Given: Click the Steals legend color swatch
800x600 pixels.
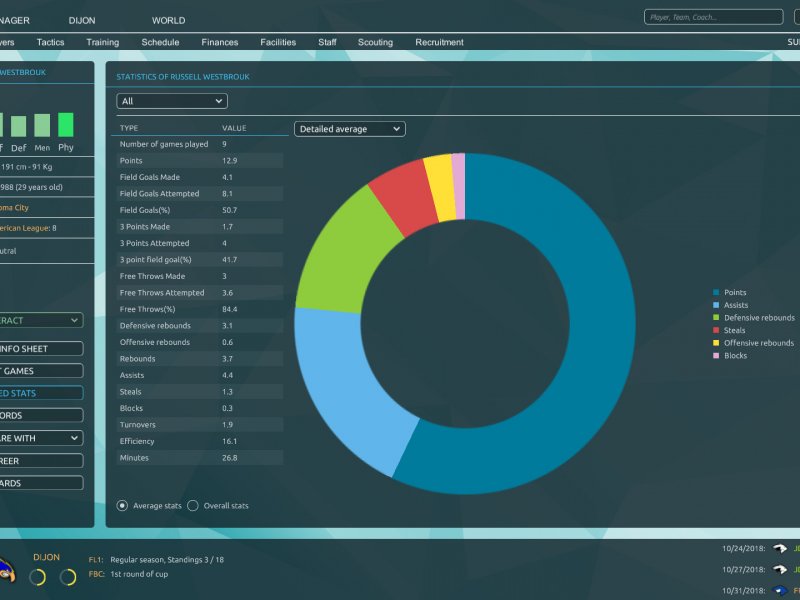Looking at the screenshot, I should [x=716, y=331].
